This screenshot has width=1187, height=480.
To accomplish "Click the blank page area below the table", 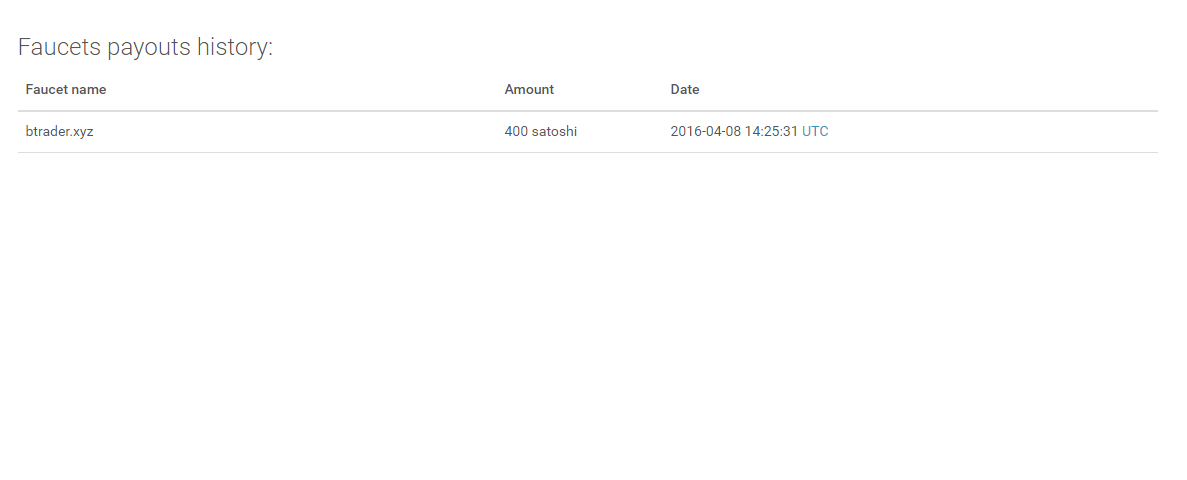I will coord(590,320).
